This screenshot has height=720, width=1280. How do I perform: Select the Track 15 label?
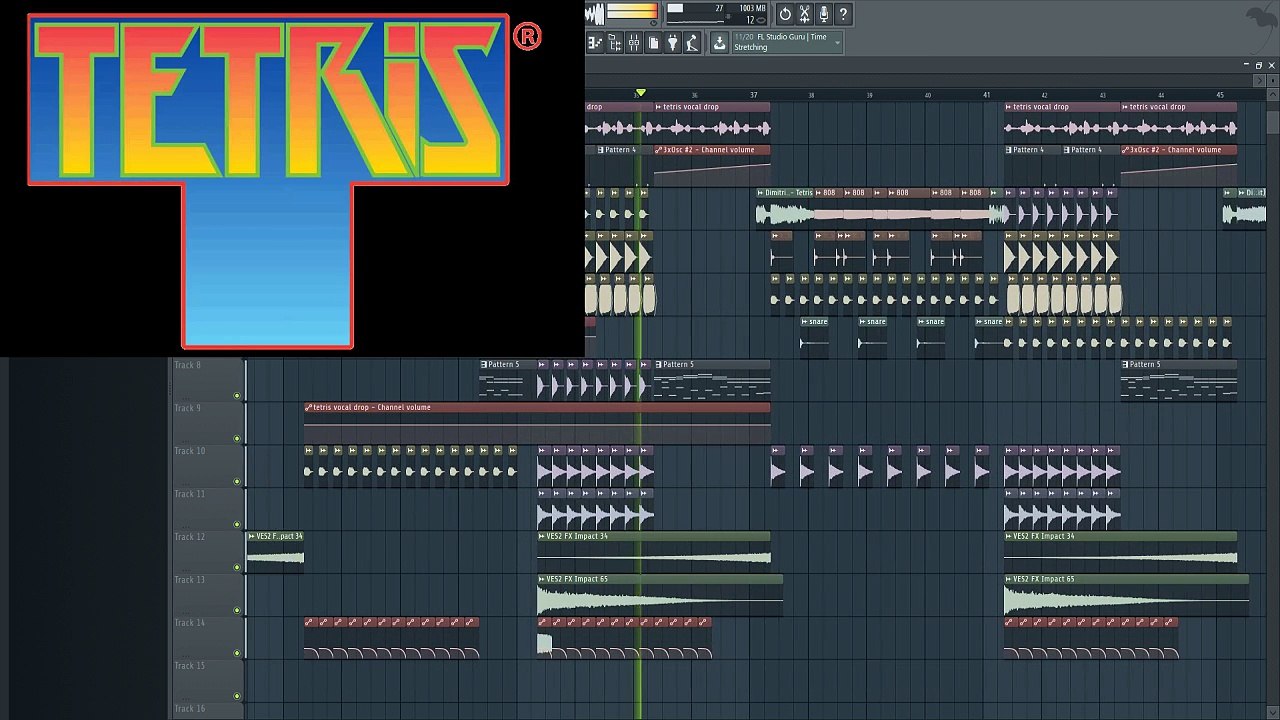coord(190,666)
